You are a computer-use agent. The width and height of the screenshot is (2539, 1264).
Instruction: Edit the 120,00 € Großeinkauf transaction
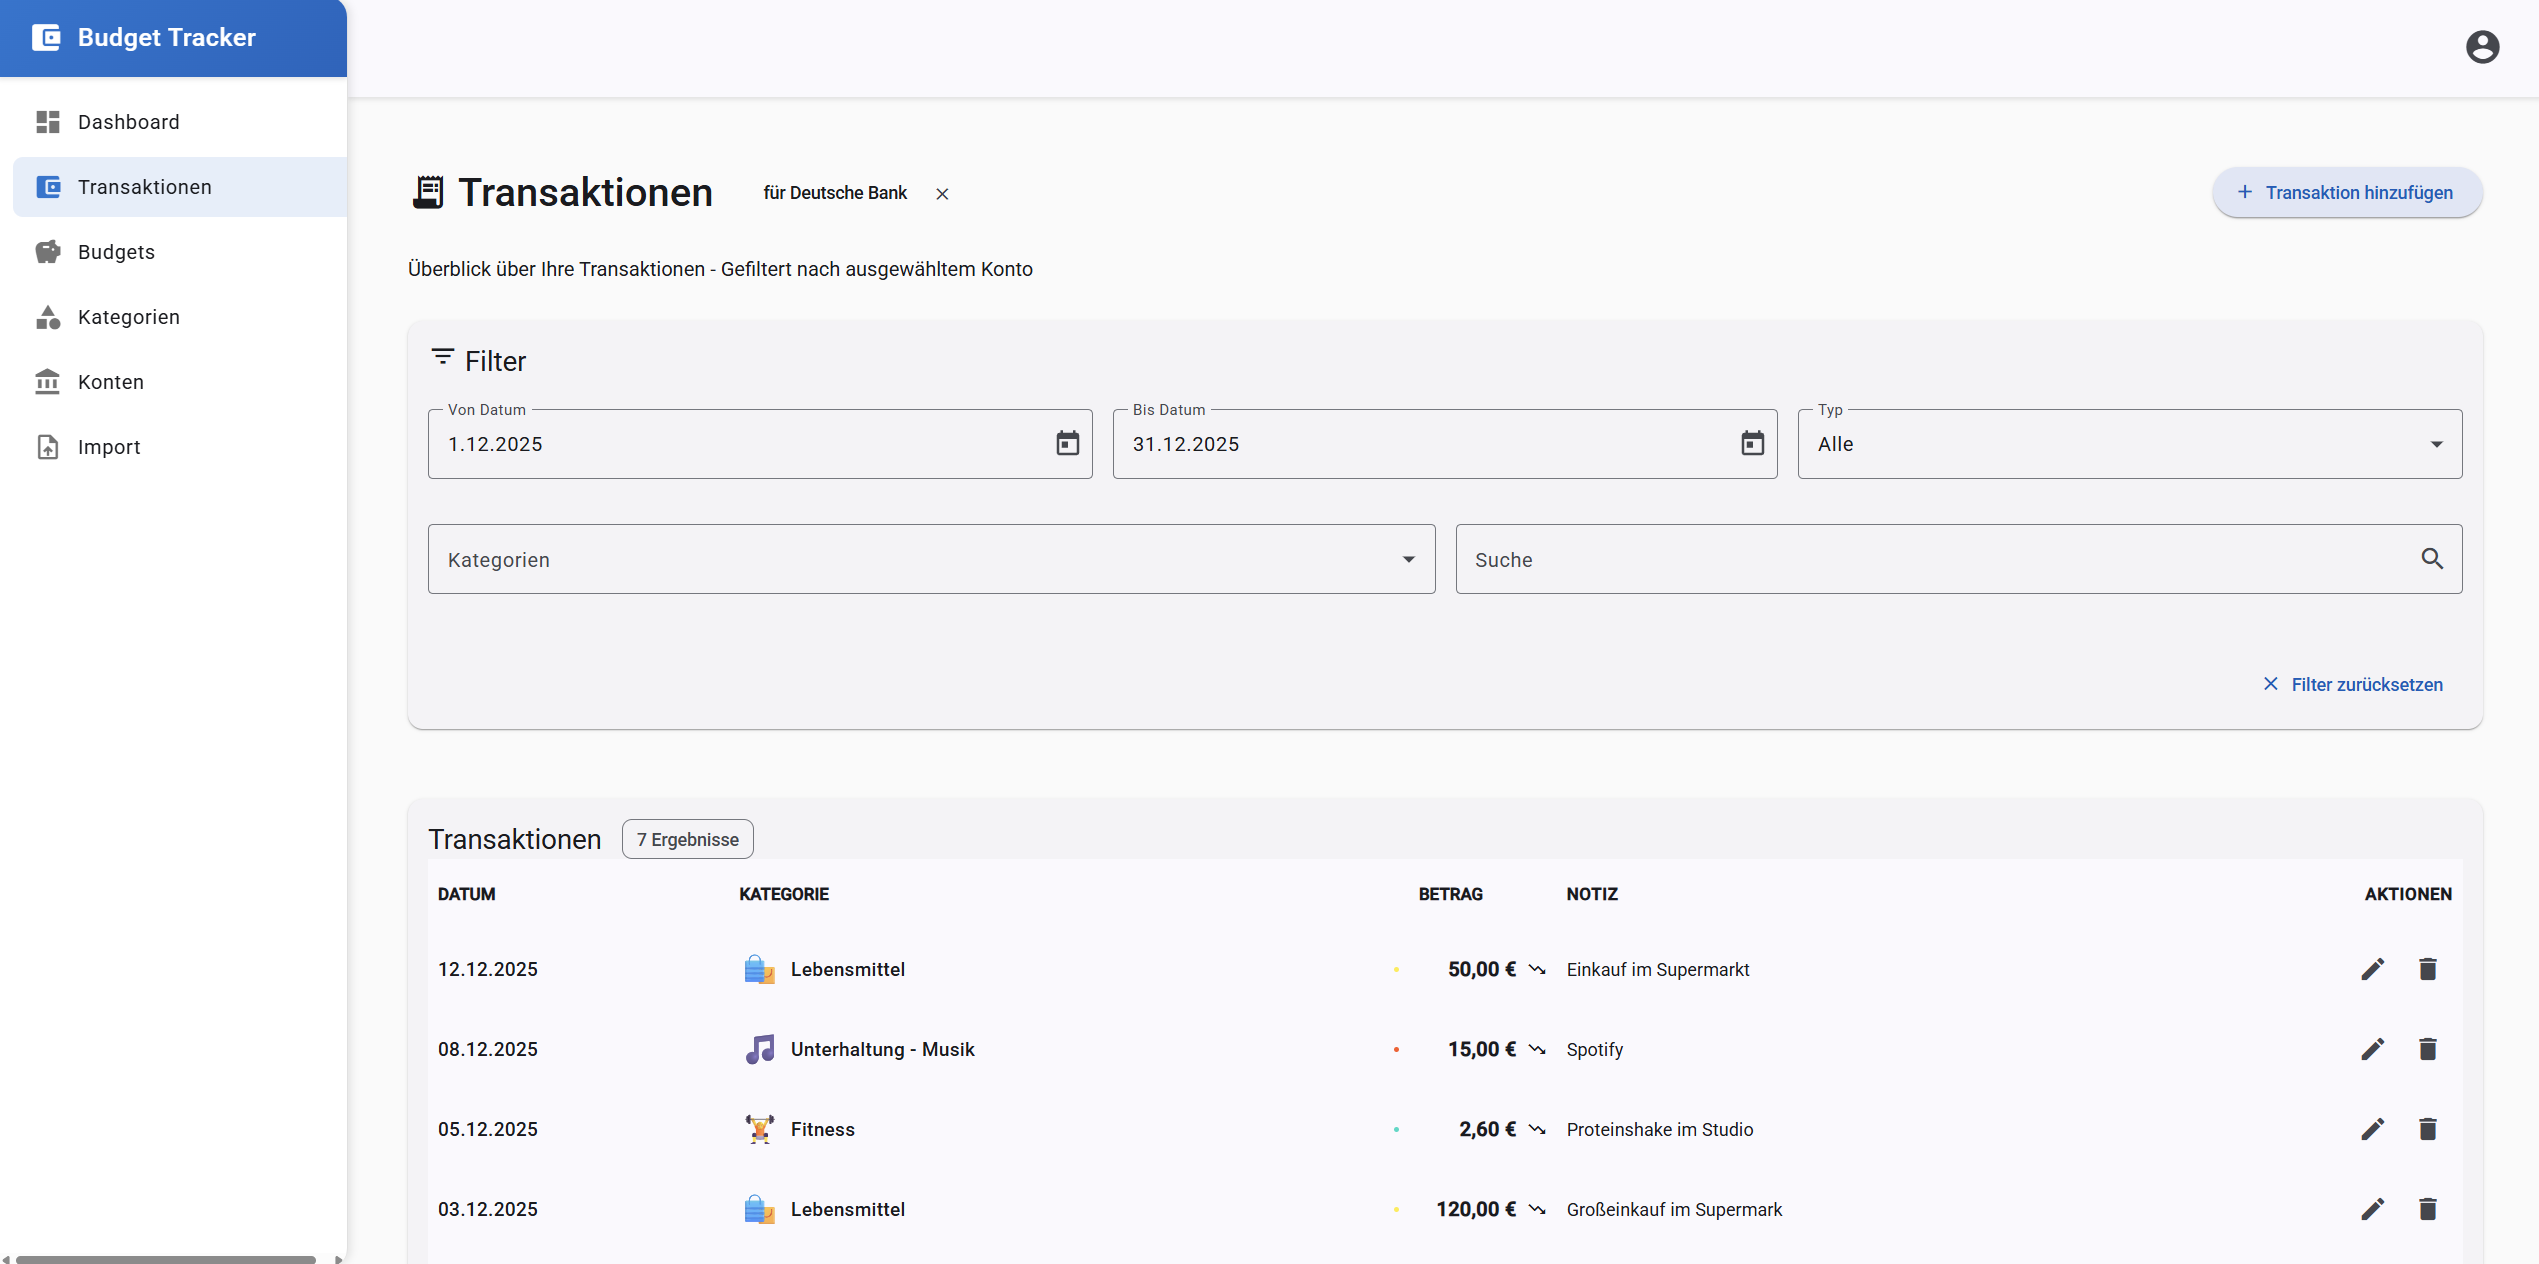coord(2372,1209)
